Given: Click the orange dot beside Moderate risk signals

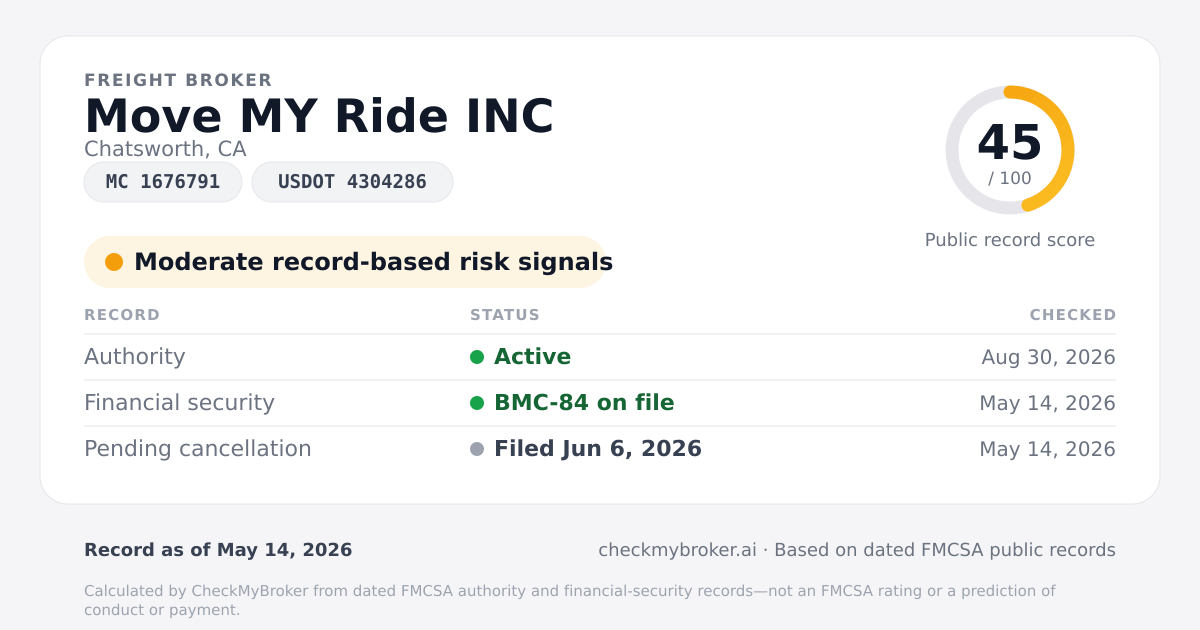Looking at the screenshot, I should [114, 262].
